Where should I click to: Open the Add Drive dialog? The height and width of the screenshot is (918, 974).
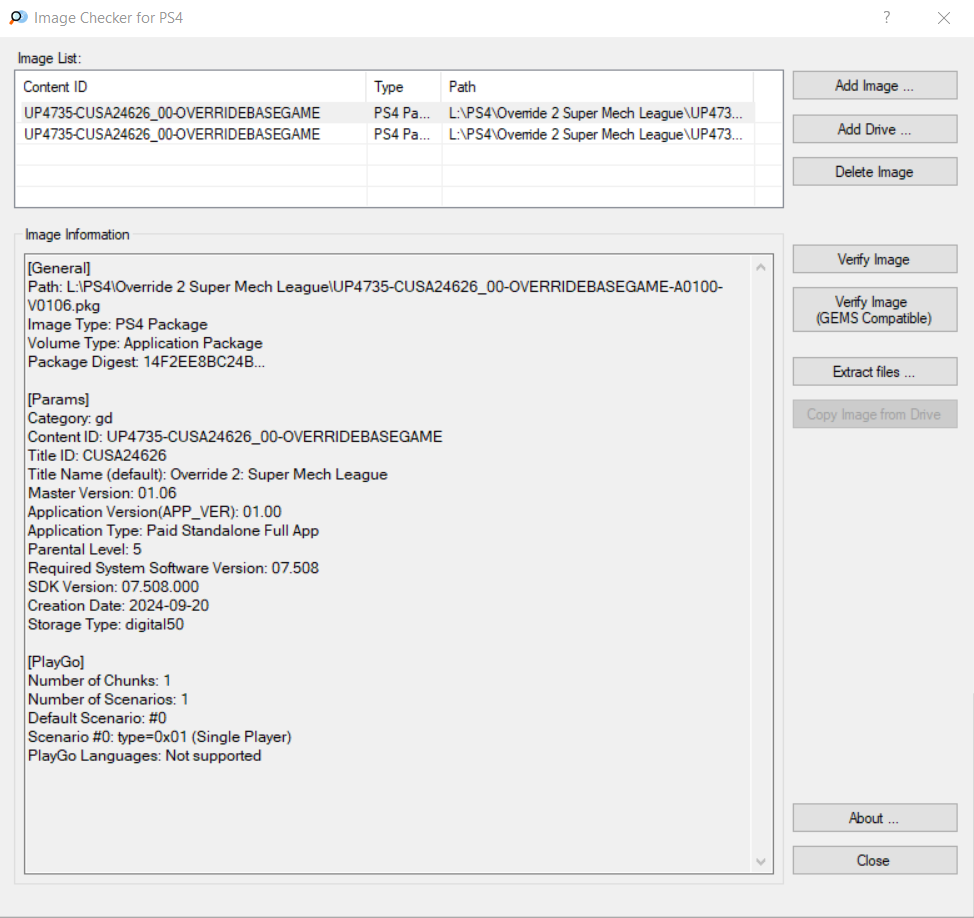[875, 129]
